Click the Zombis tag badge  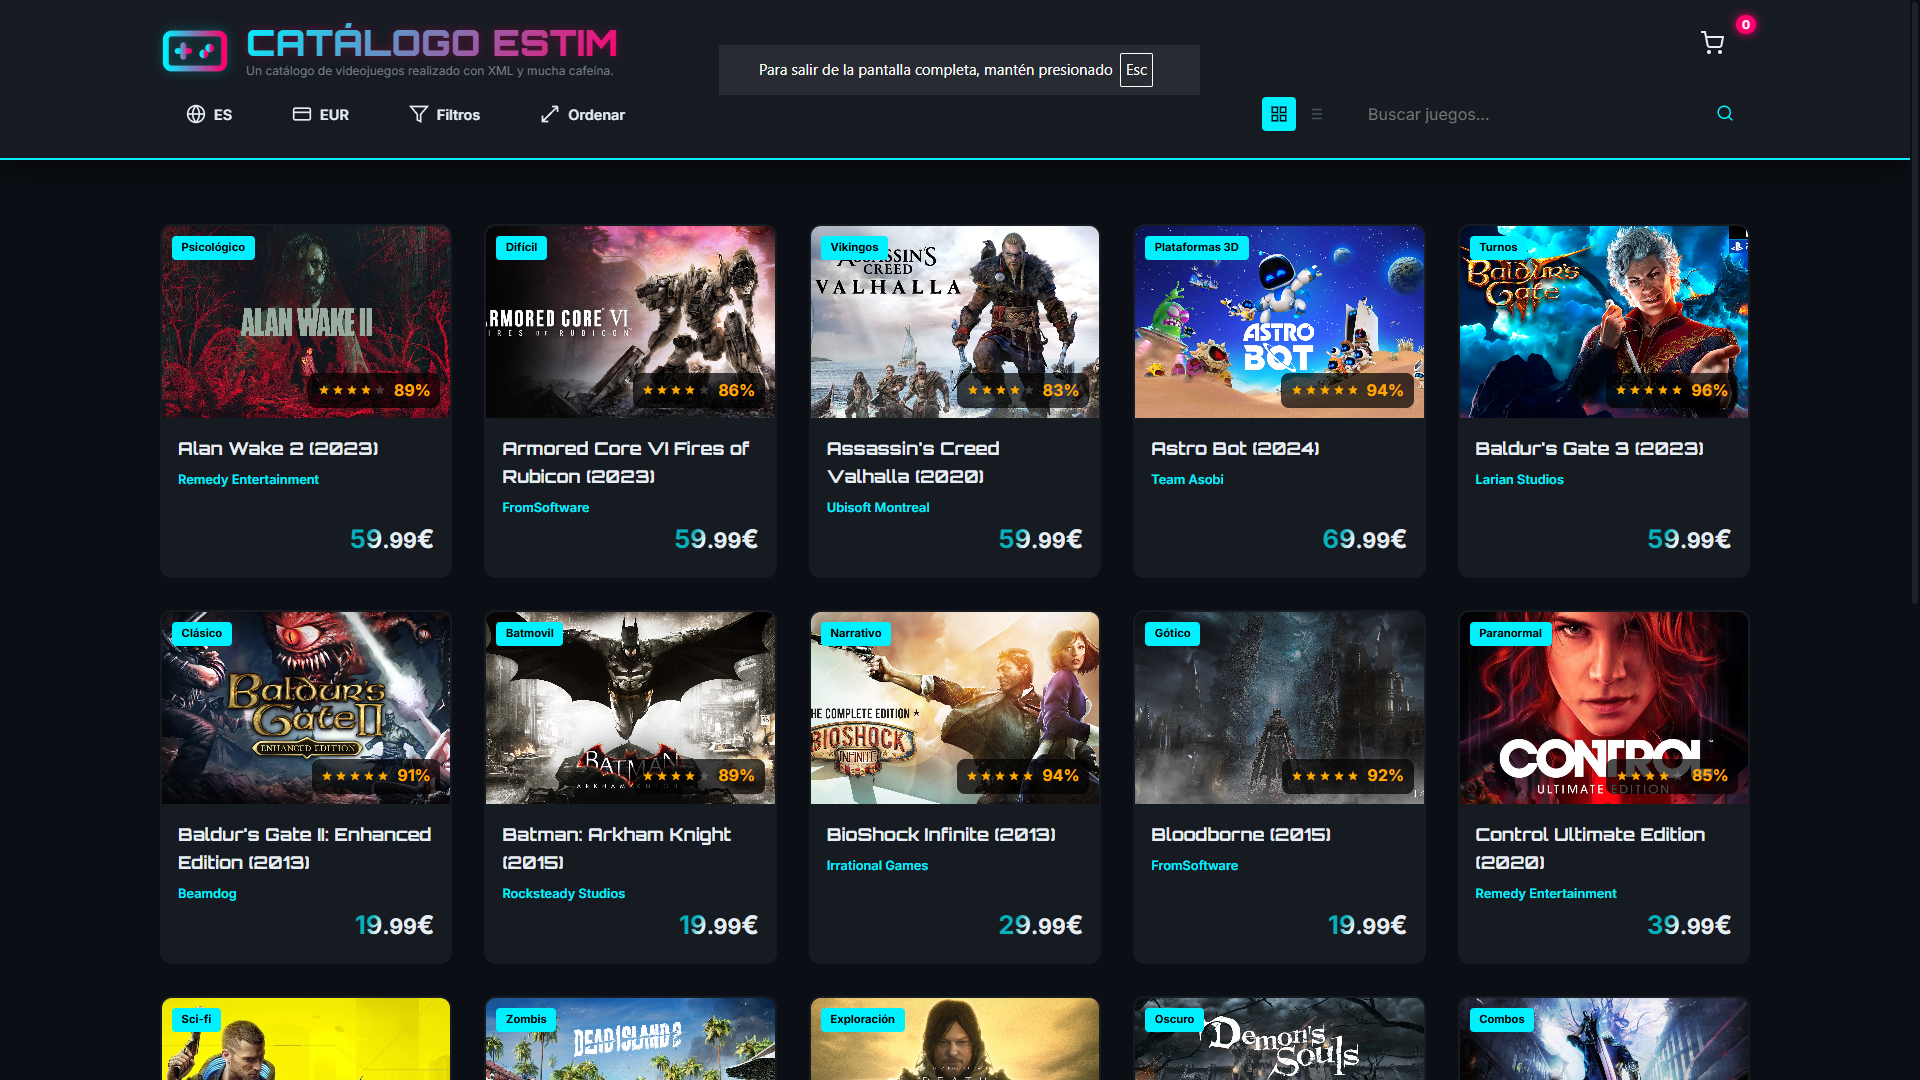[x=526, y=1020]
